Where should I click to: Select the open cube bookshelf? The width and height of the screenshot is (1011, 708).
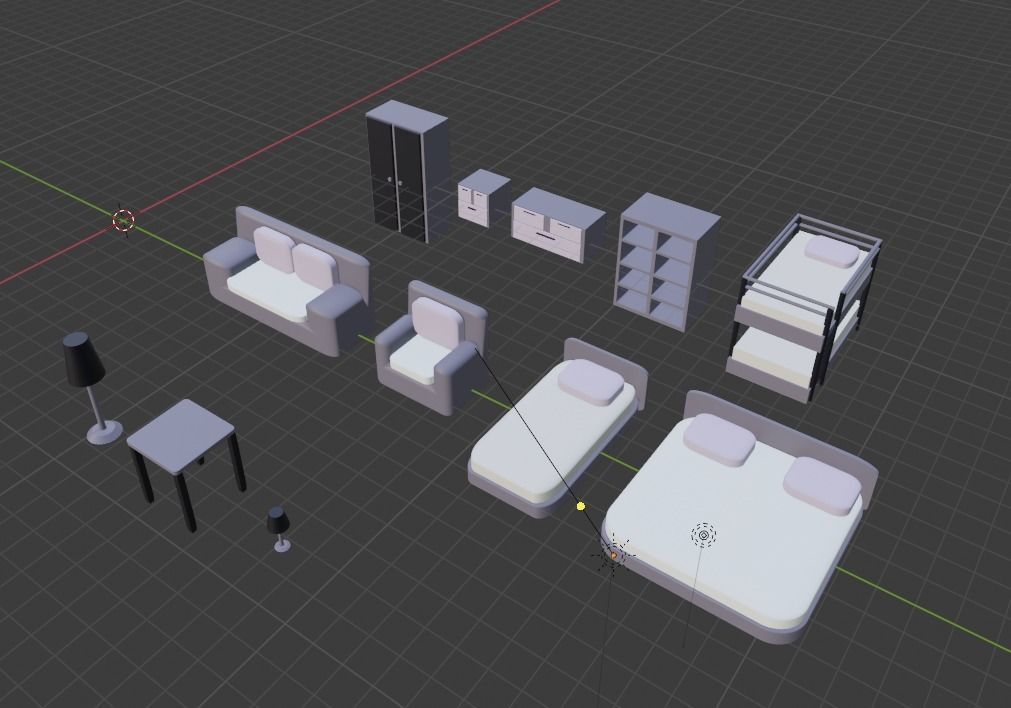(665, 261)
